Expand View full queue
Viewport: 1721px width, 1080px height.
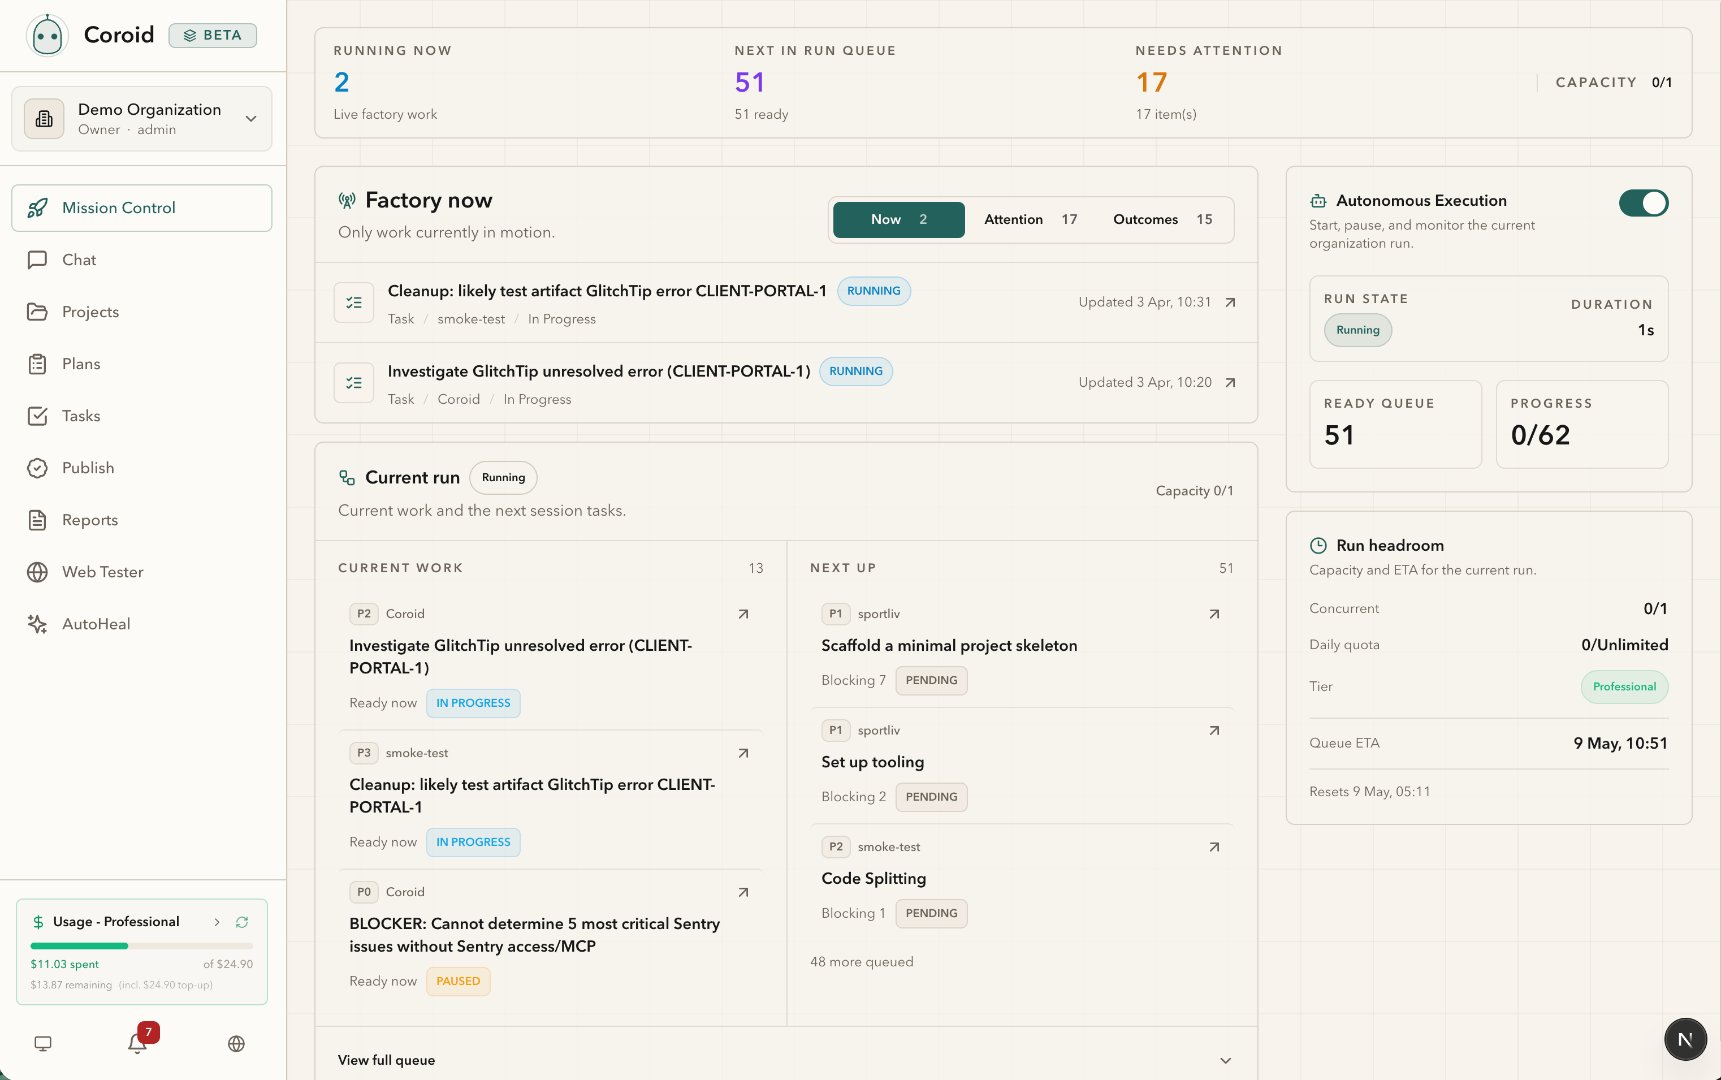(x=786, y=1060)
